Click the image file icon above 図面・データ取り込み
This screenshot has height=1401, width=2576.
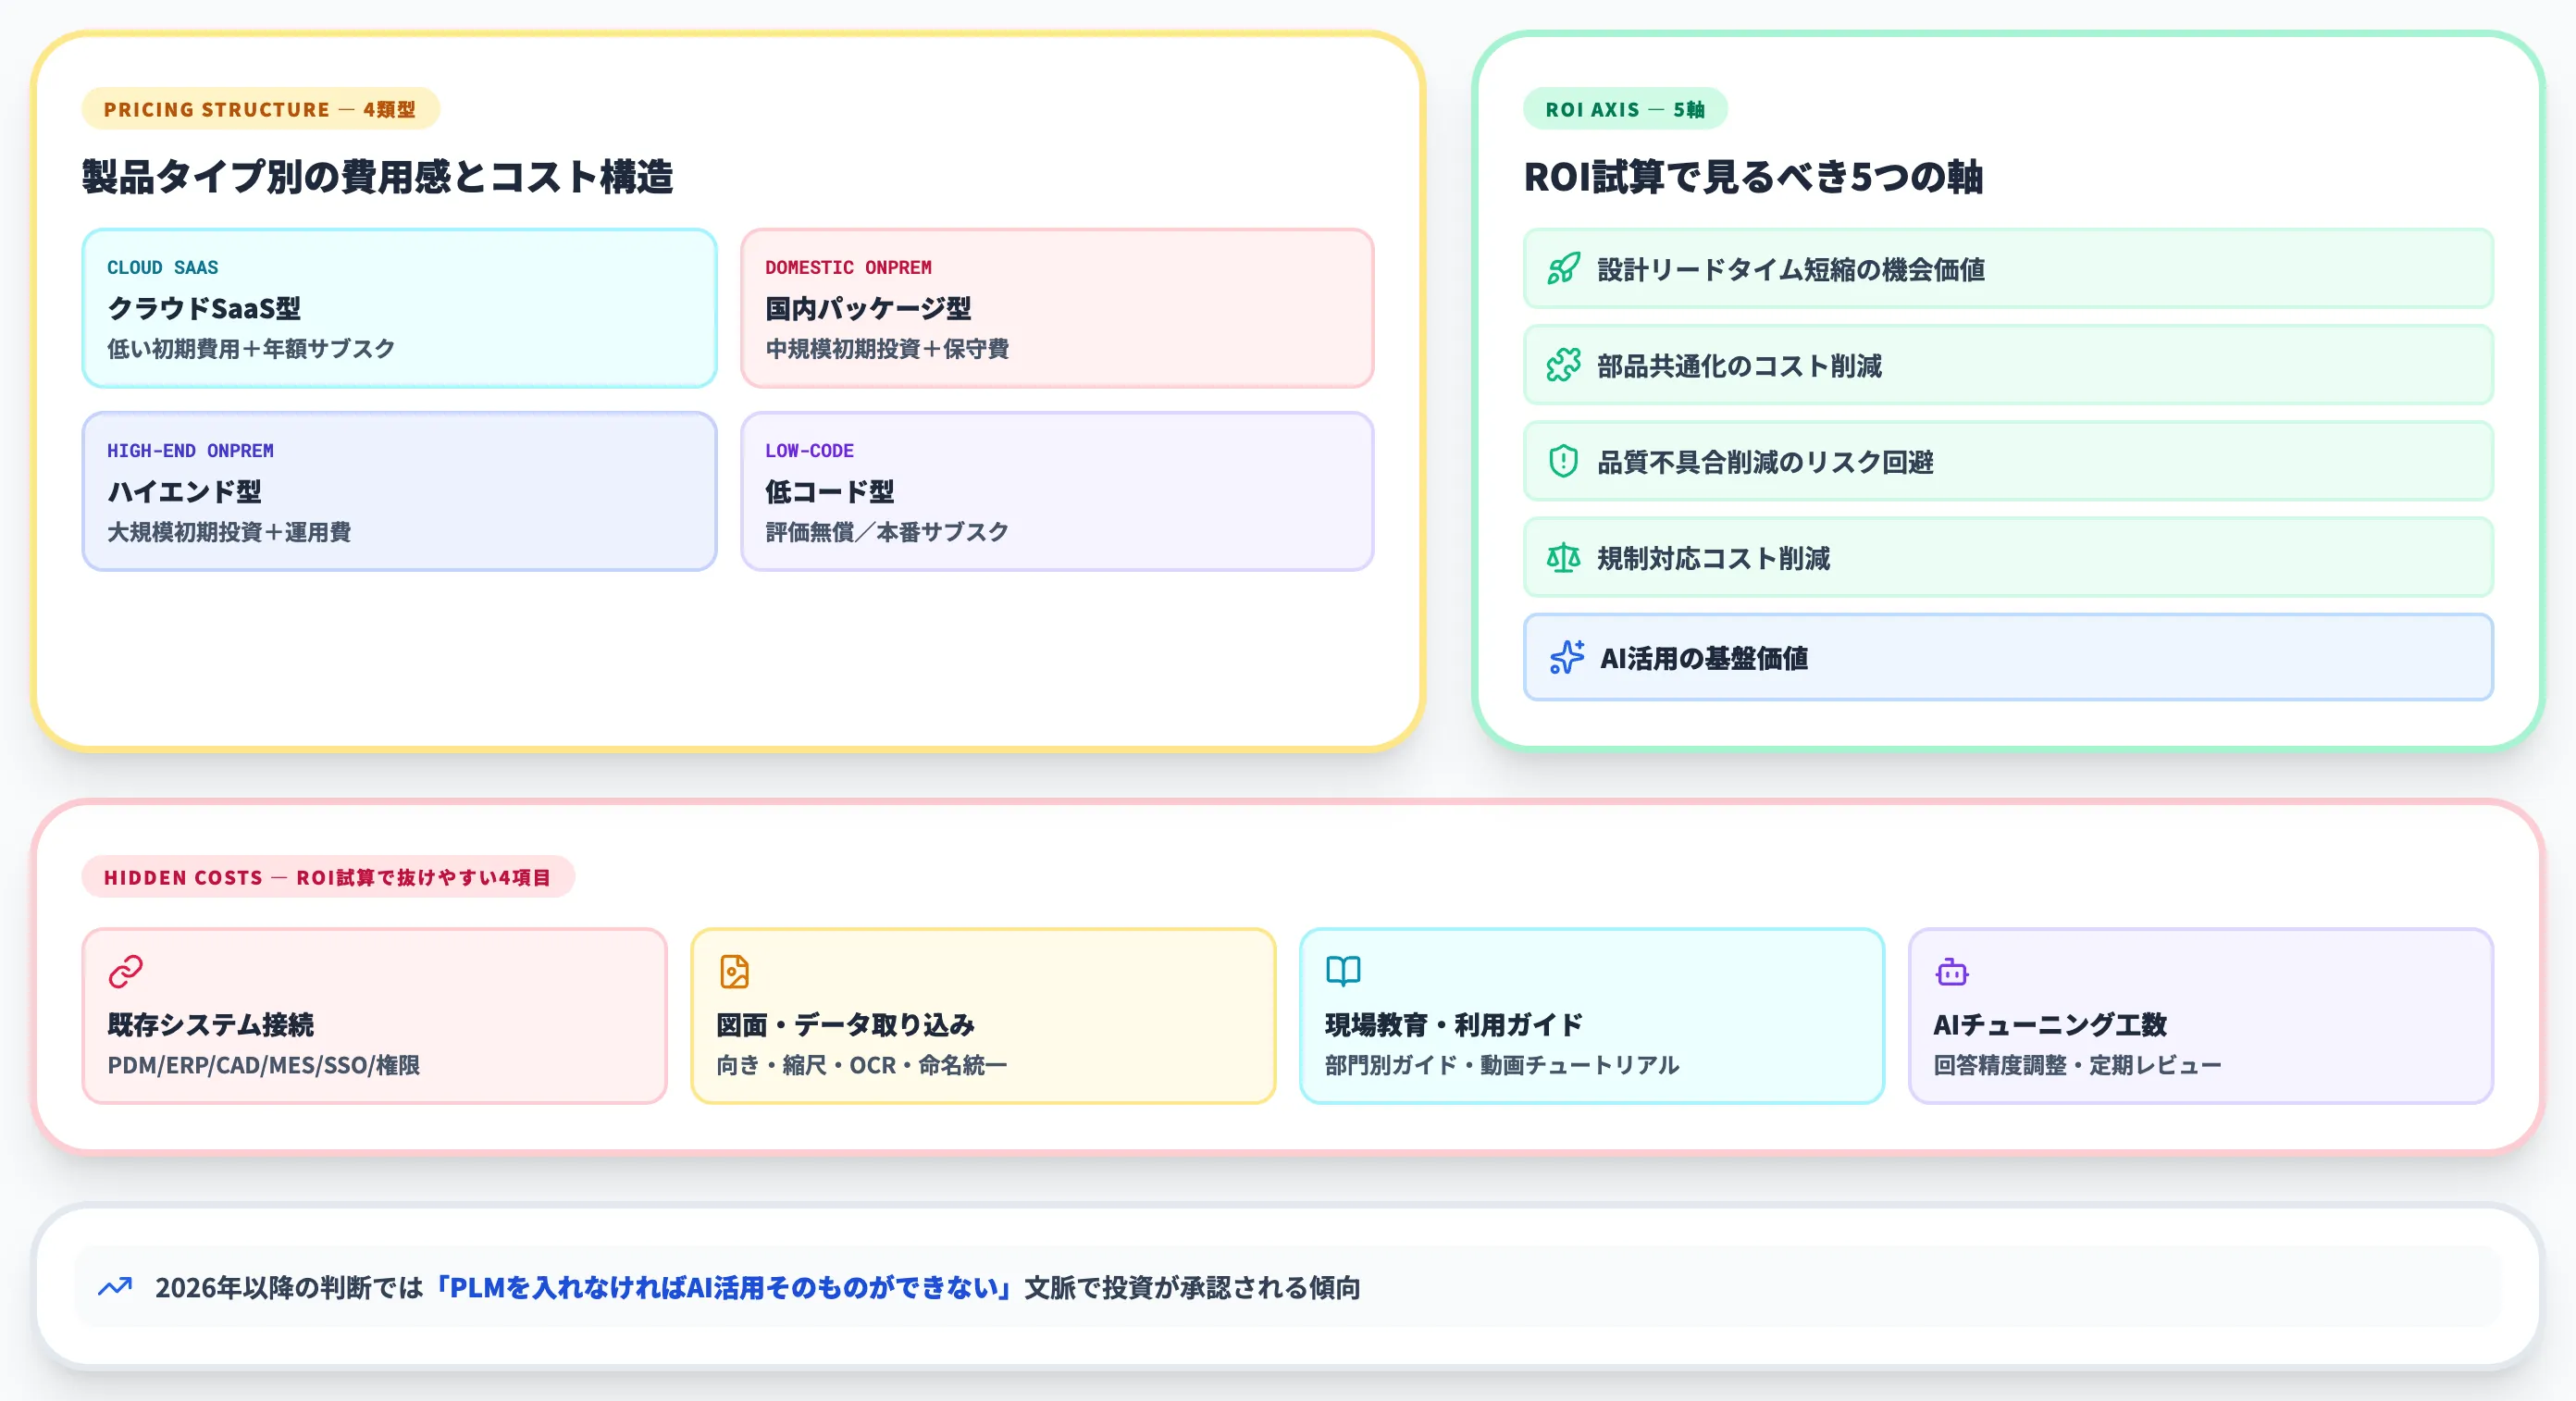click(x=734, y=971)
